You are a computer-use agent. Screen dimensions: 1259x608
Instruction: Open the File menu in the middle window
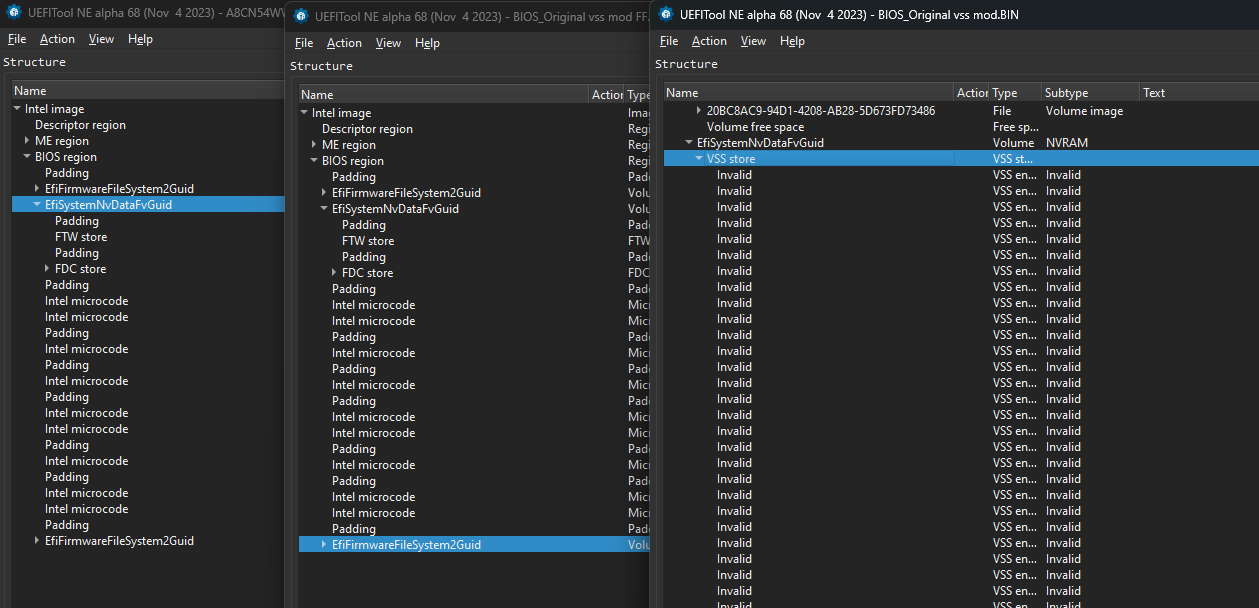click(x=304, y=43)
